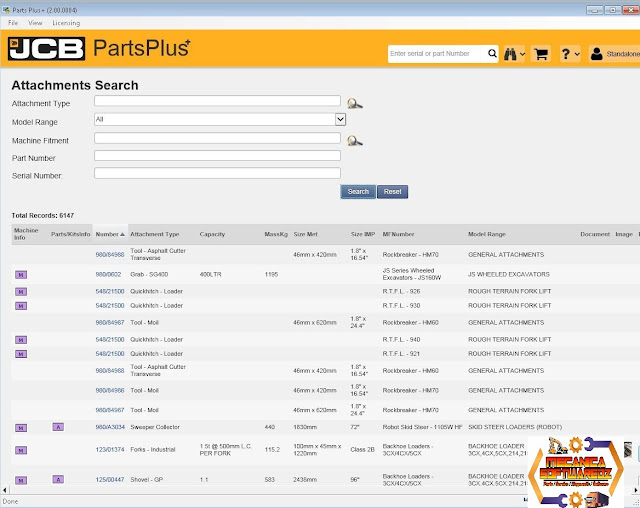Viewport: 640px width, 508px height.
Task: Open part 980/0602 link
Action: [x=108, y=274]
